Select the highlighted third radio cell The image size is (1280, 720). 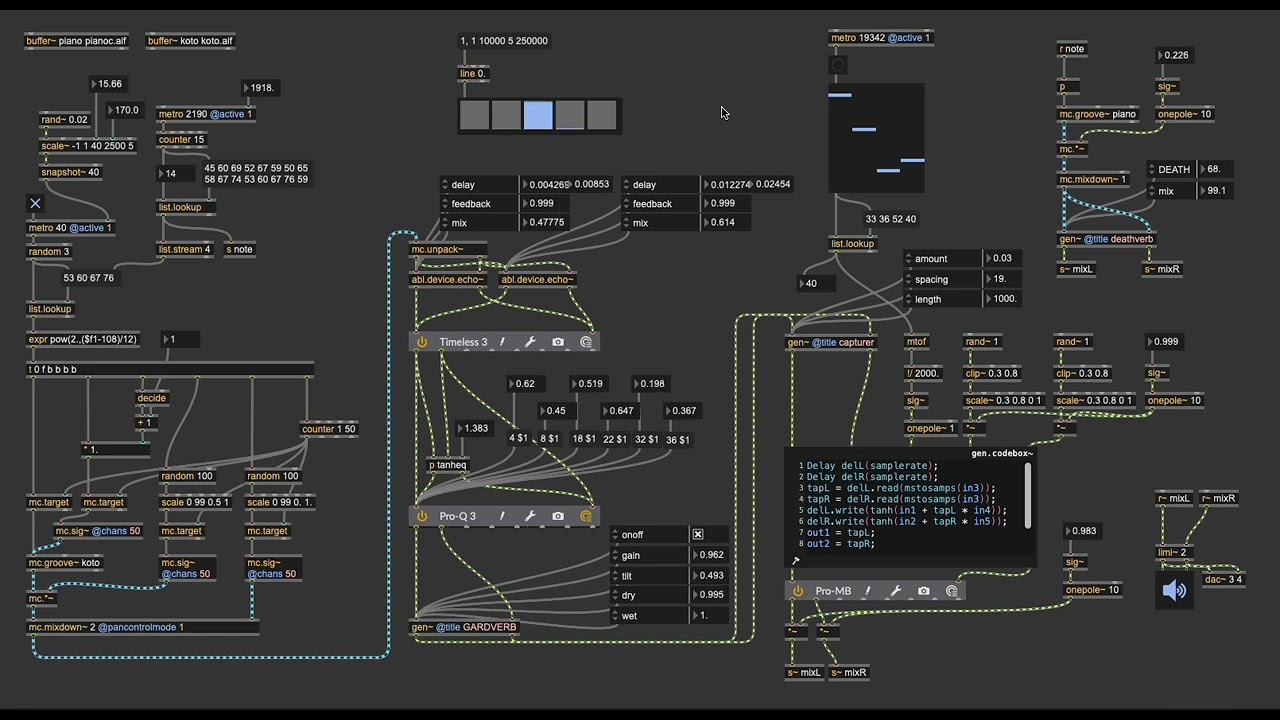coord(538,115)
